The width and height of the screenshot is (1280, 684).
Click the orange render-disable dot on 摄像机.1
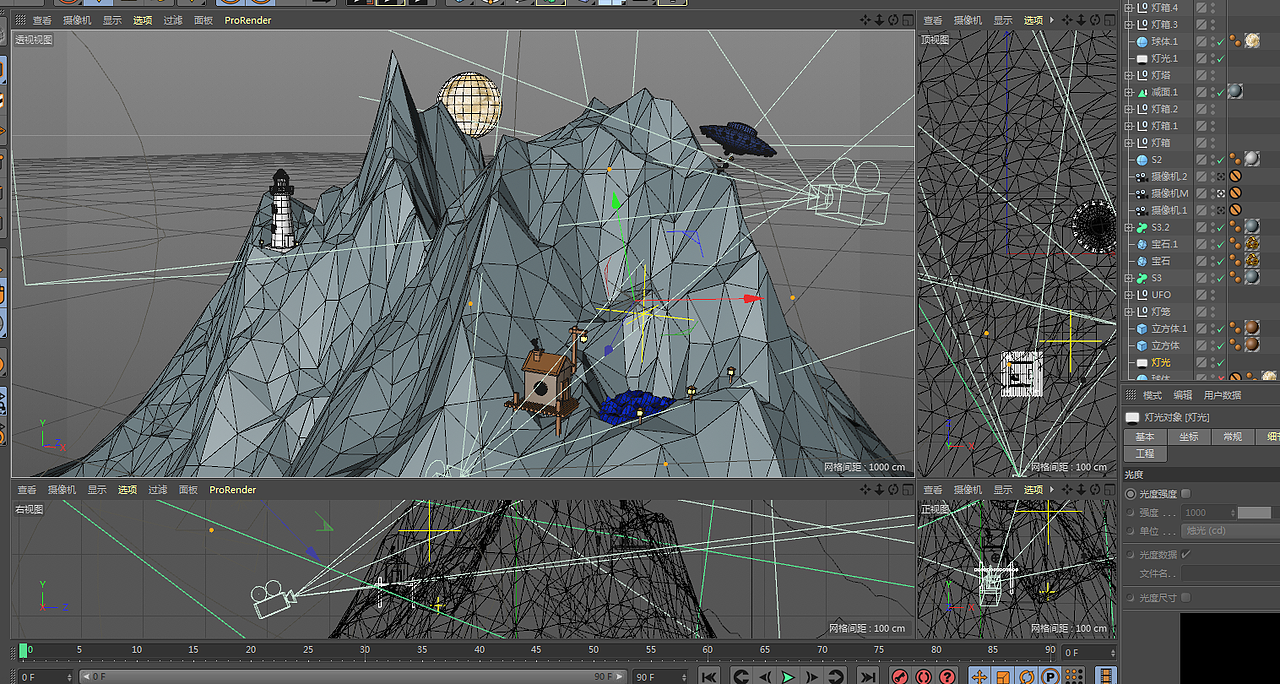pyautogui.click(x=1236, y=210)
